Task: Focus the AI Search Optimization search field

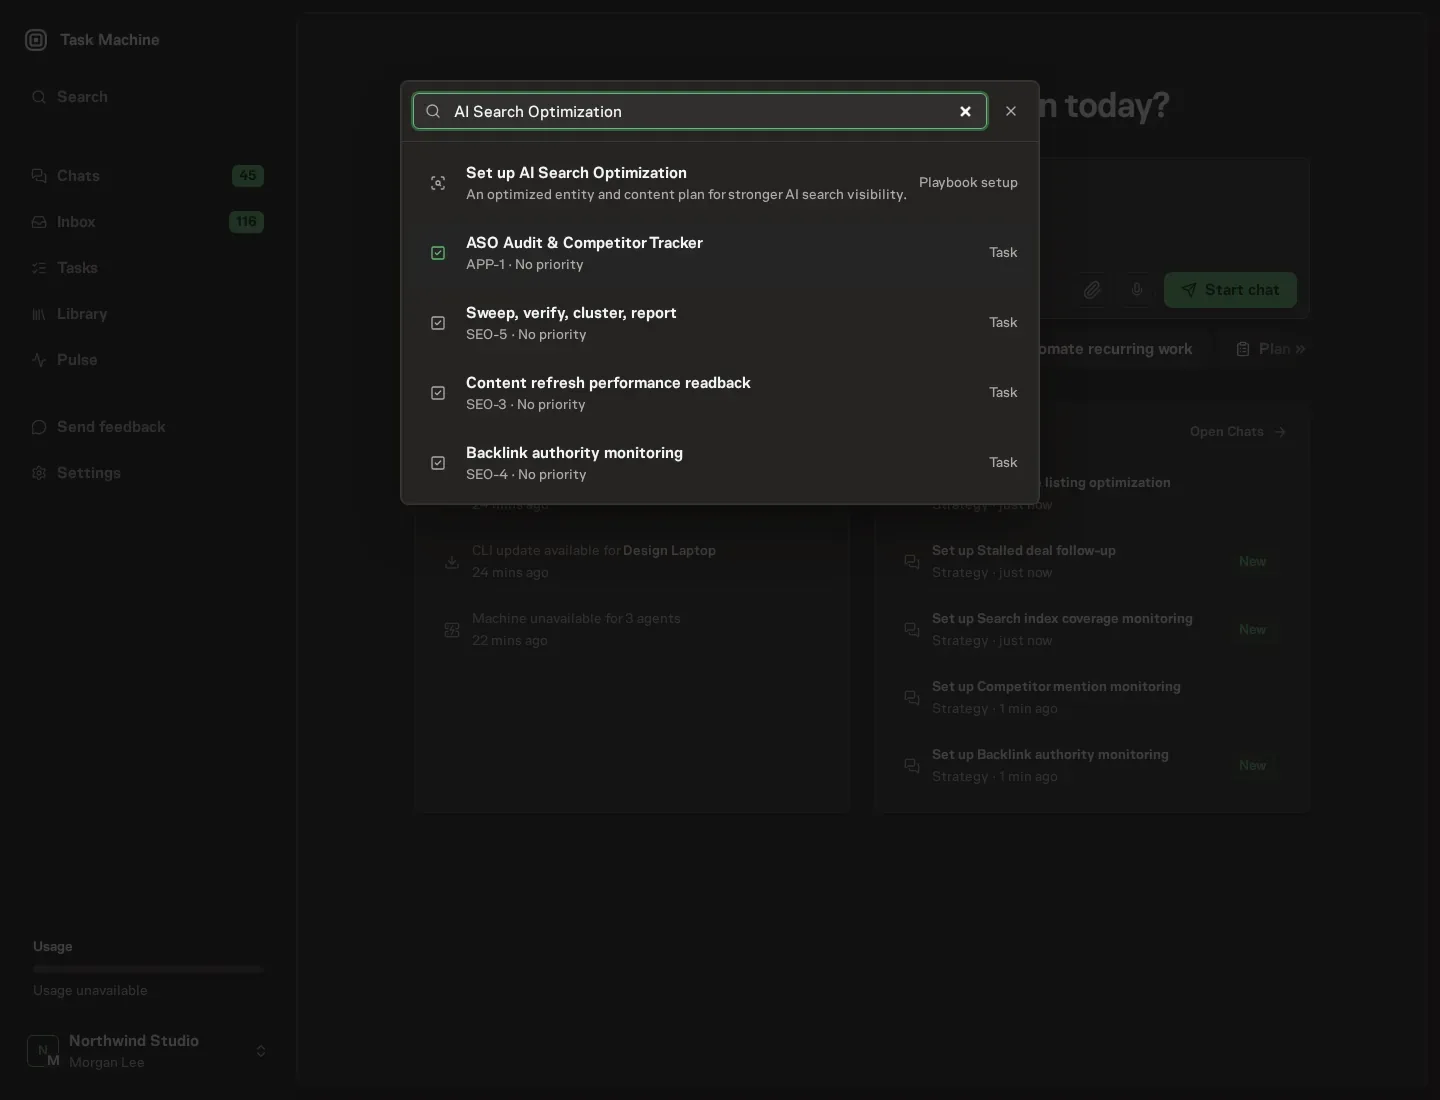Action: coord(700,111)
